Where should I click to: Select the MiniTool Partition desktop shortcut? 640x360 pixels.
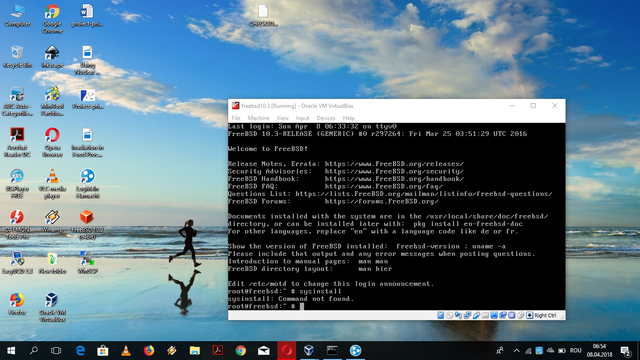coord(52,101)
